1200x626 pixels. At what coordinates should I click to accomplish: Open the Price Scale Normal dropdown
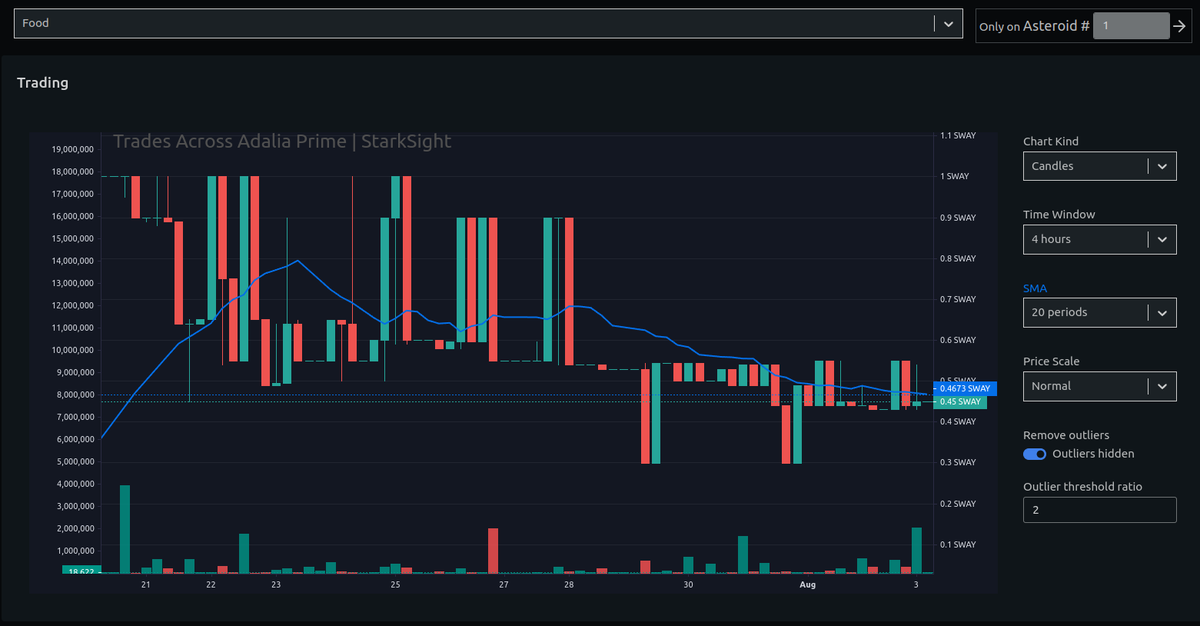pyautogui.click(x=1100, y=386)
